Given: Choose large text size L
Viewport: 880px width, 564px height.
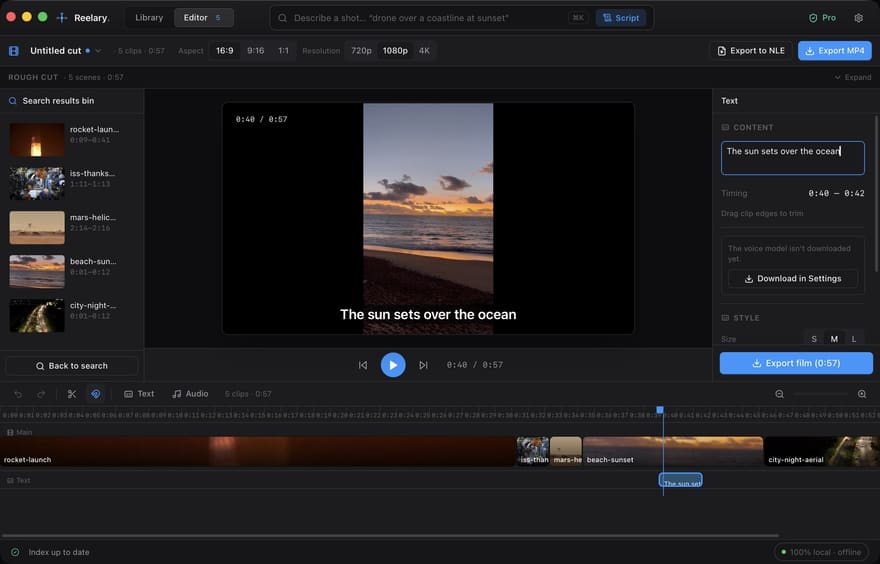Looking at the screenshot, I should (x=854, y=339).
